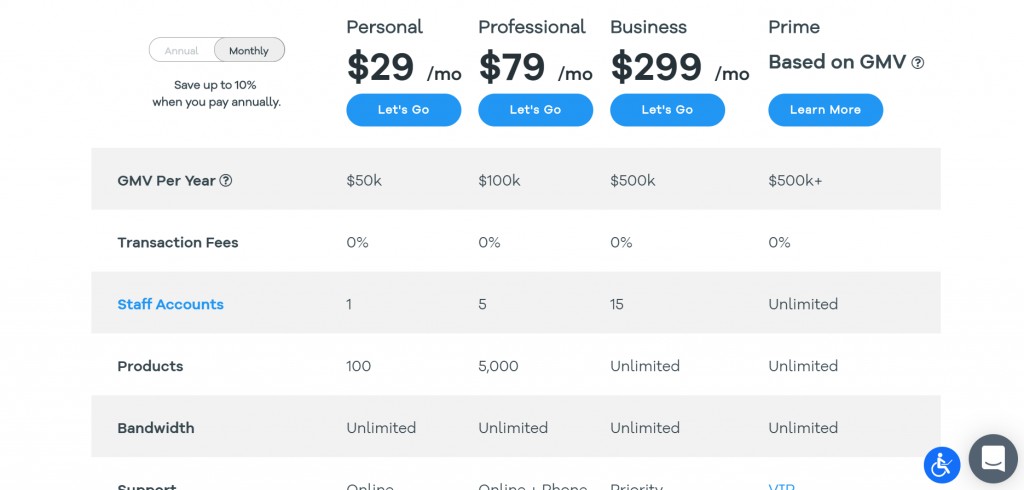Viewport: 1024px width, 490px height.
Task: Switch billing to Annual
Action: pos(182,50)
